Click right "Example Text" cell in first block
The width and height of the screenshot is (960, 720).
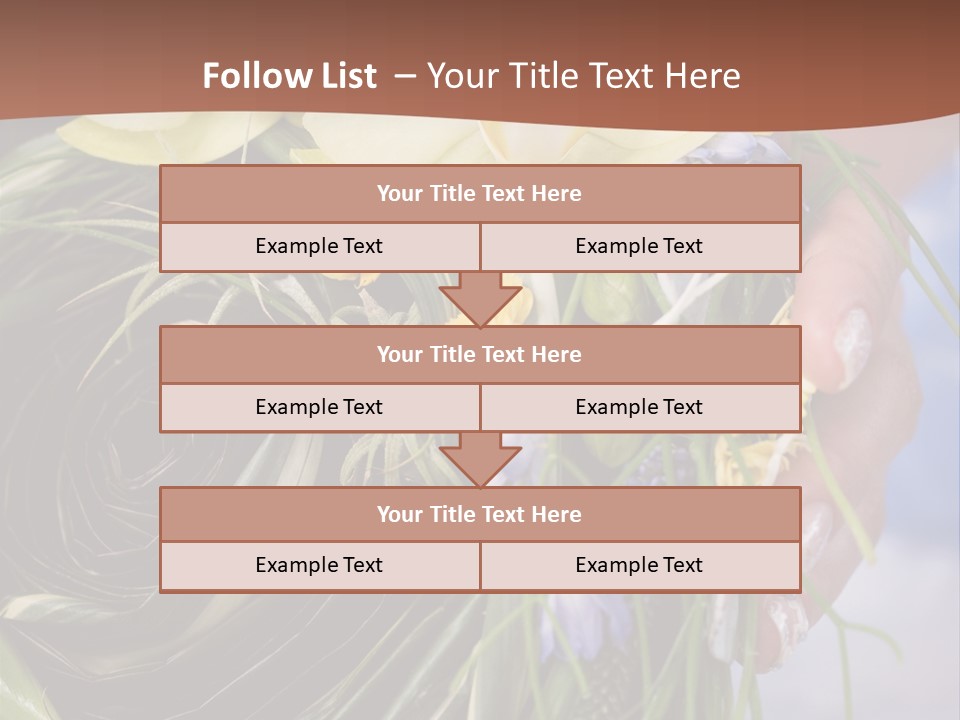coord(639,246)
